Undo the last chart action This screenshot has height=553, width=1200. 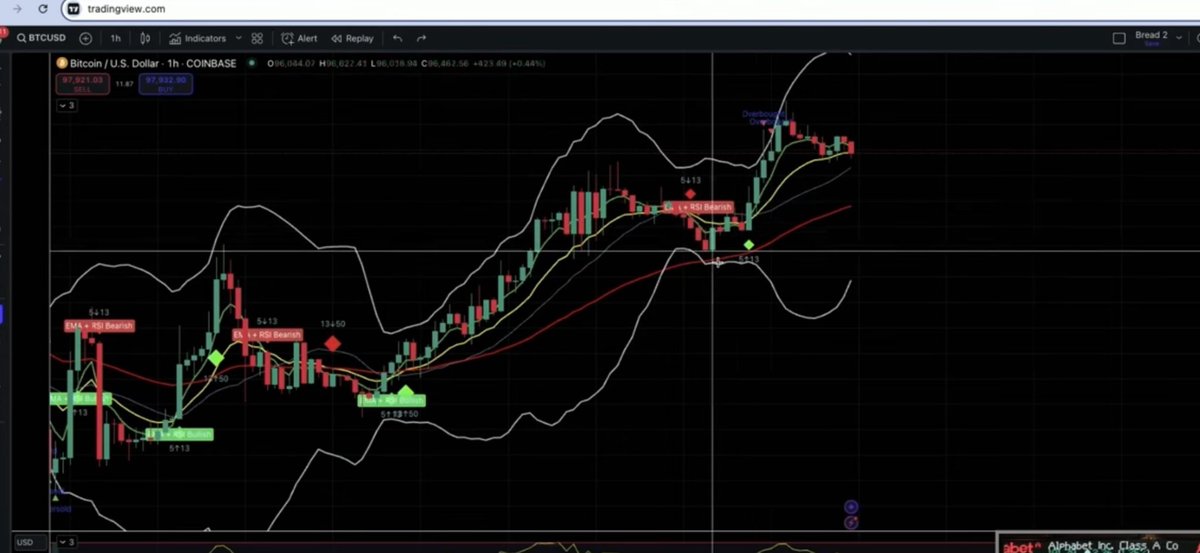[398, 38]
